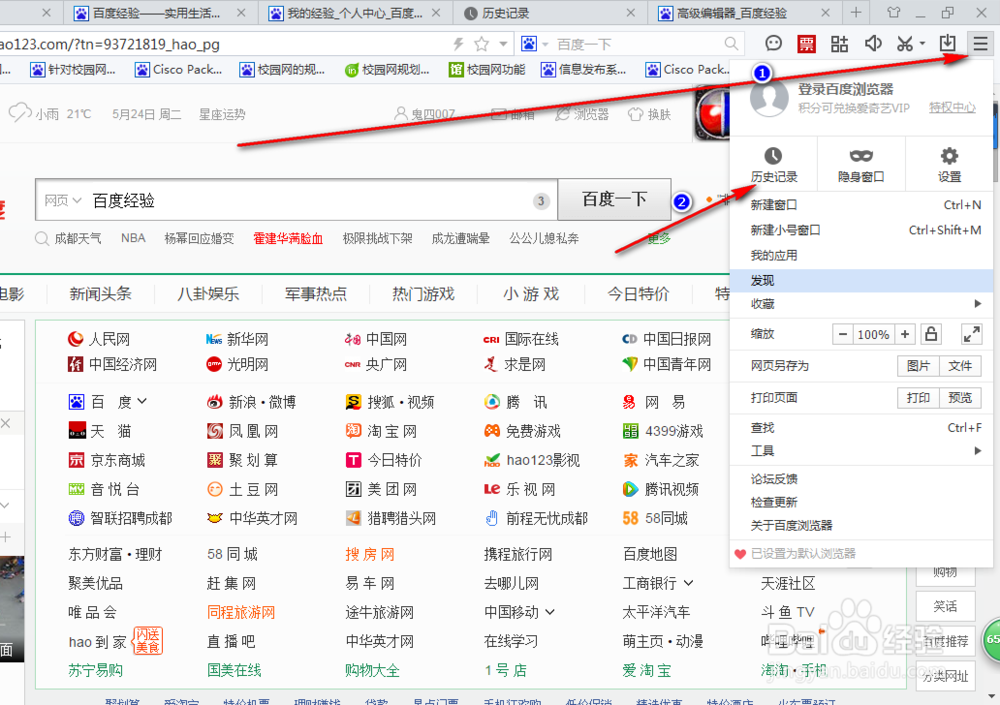Click the skin shirt icon in title bar

[893, 12]
